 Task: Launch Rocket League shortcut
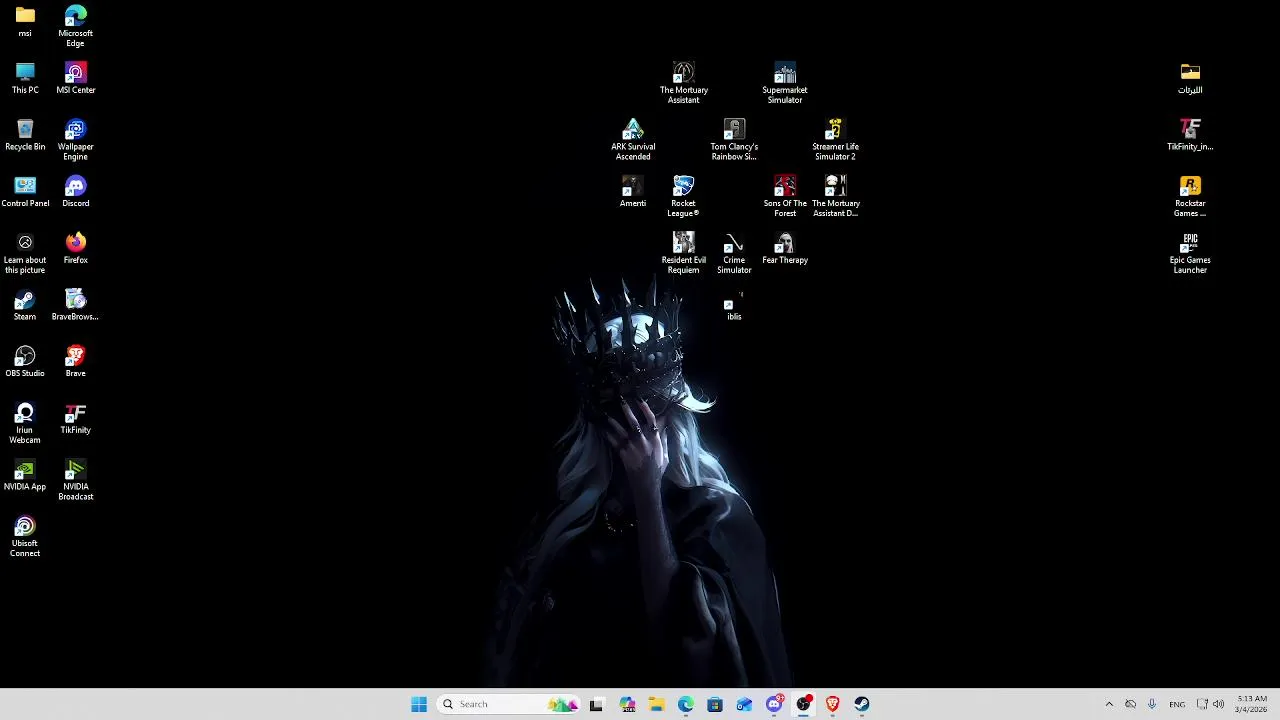(683, 197)
